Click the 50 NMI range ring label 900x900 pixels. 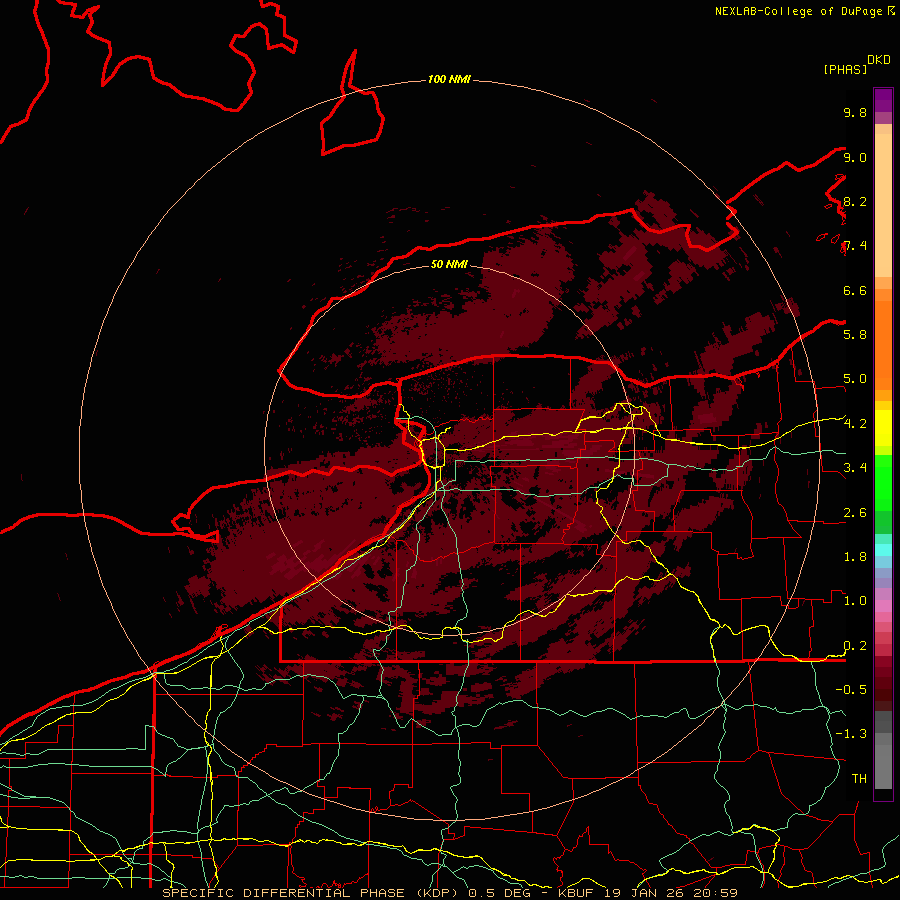(449, 264)
